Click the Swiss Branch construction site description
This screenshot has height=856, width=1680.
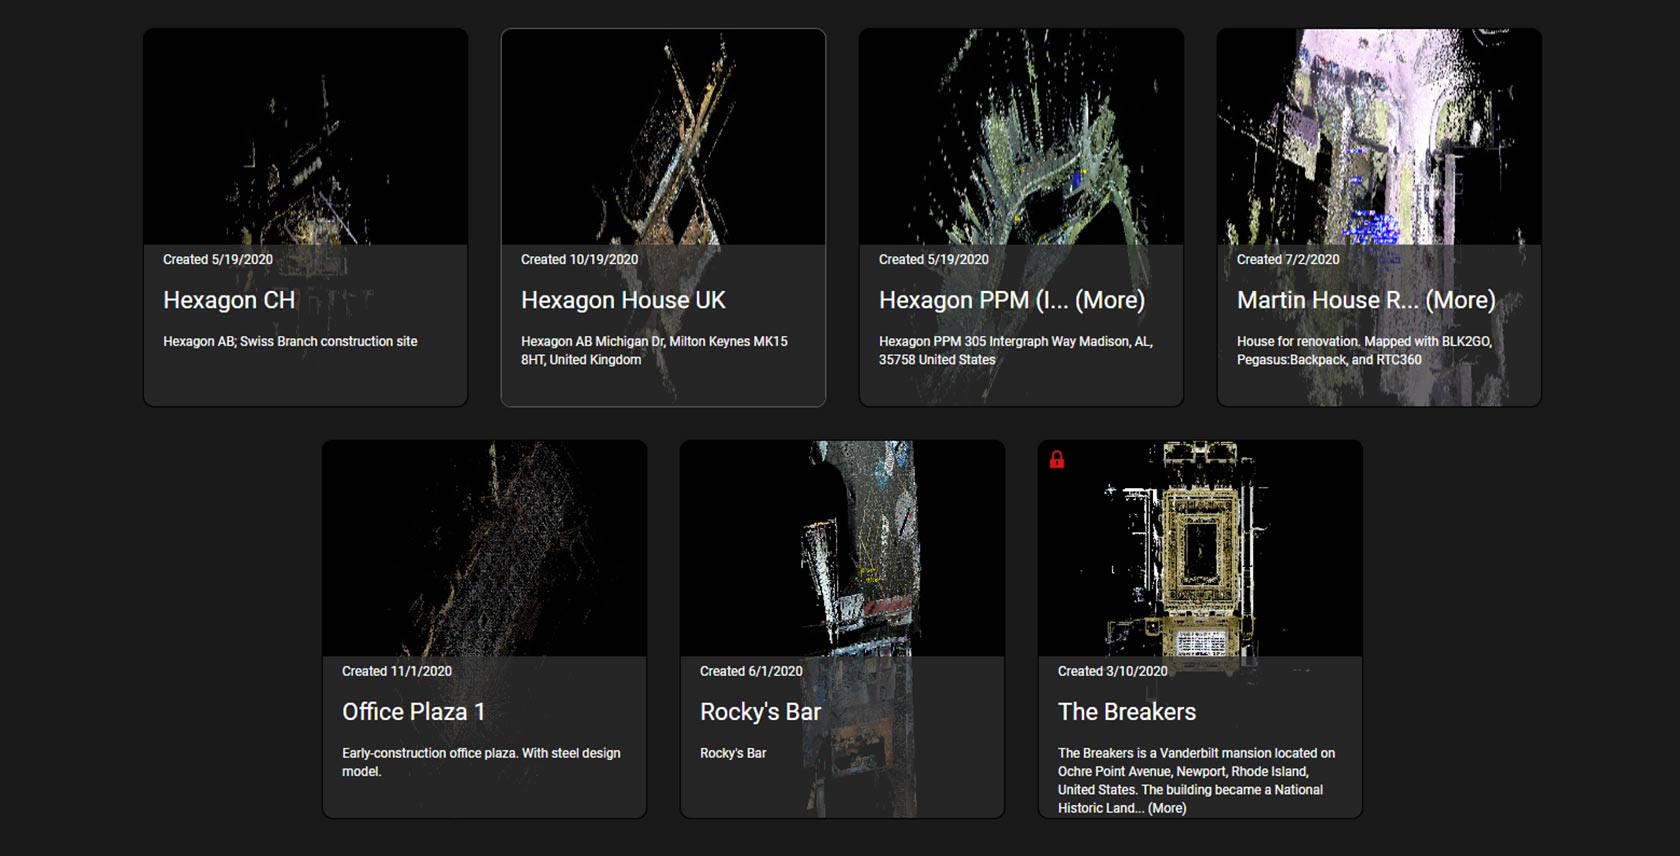click(290, 341)
